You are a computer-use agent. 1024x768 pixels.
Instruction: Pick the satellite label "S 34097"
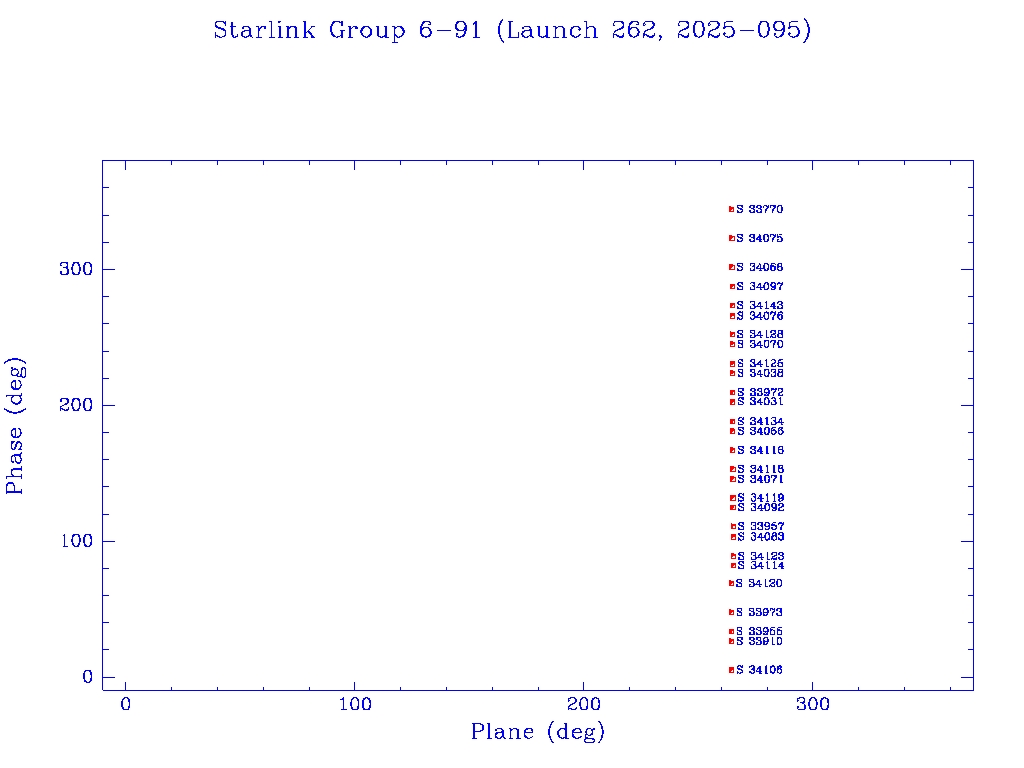[760, 287]
